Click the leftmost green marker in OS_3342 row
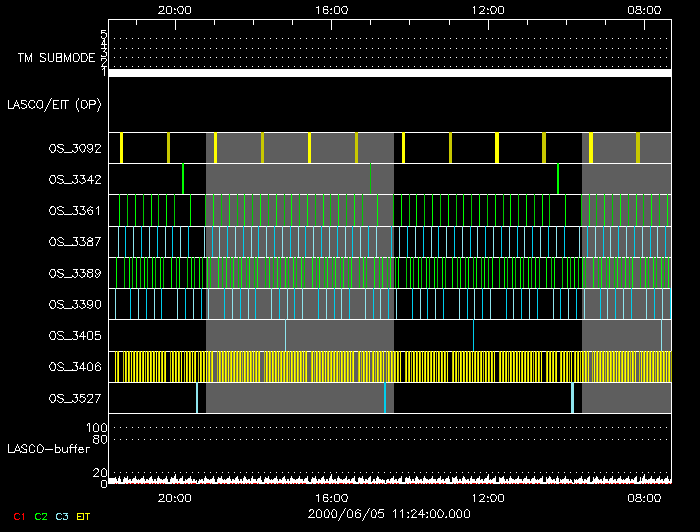 [x=183, y=179]
